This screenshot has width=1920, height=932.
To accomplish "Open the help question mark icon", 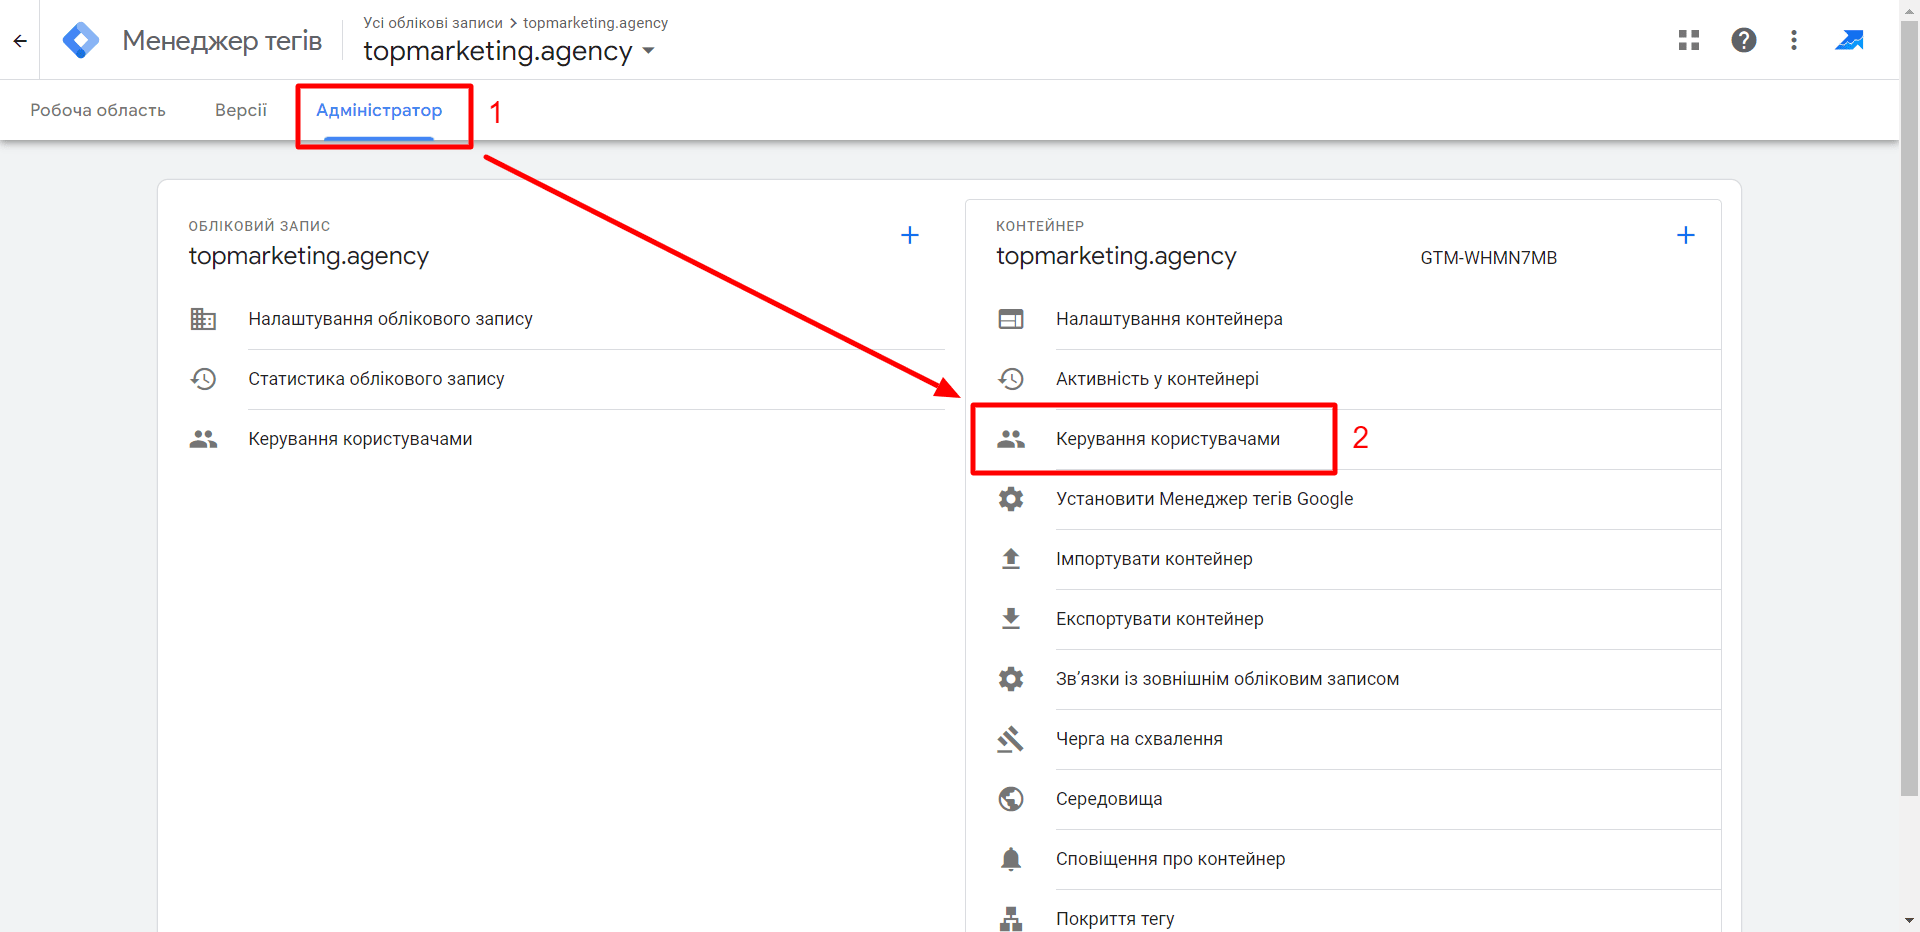I will click(1744, 40).
